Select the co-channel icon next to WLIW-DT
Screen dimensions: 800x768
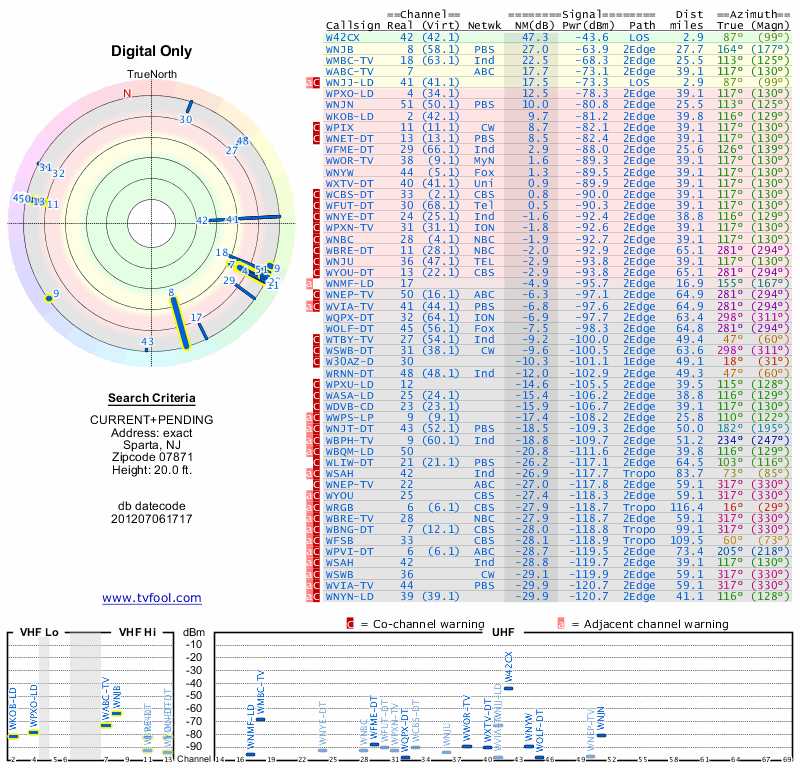point(317,463)
